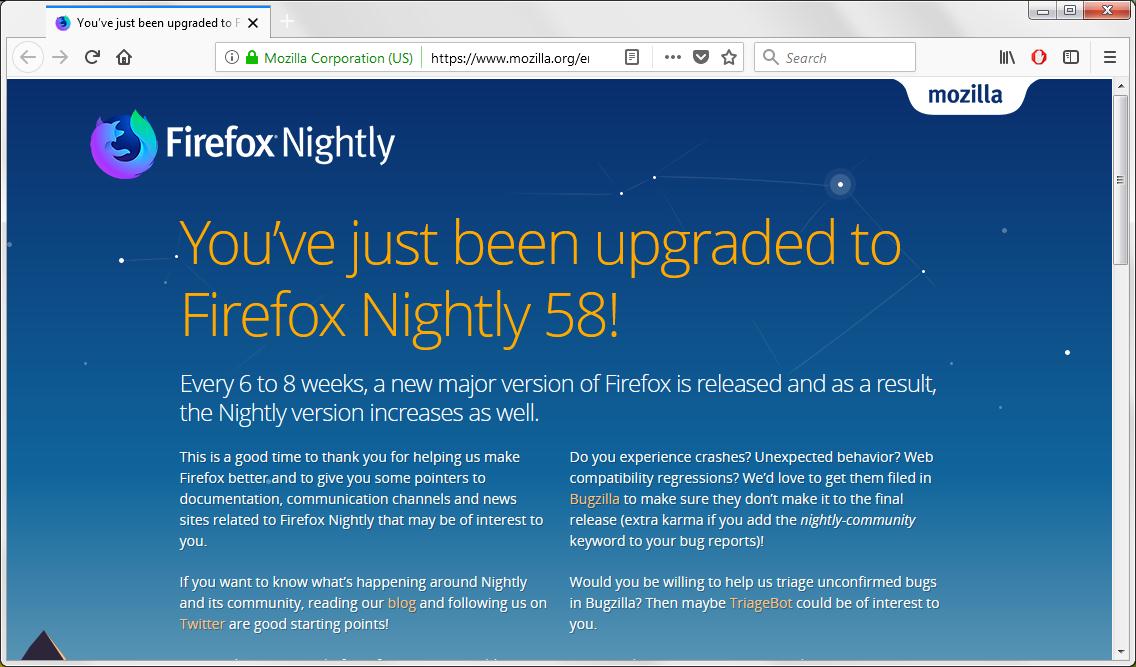The image size is (1136, 667).
Task: Navigate back to the previous page
Action: tap(28, 57)
